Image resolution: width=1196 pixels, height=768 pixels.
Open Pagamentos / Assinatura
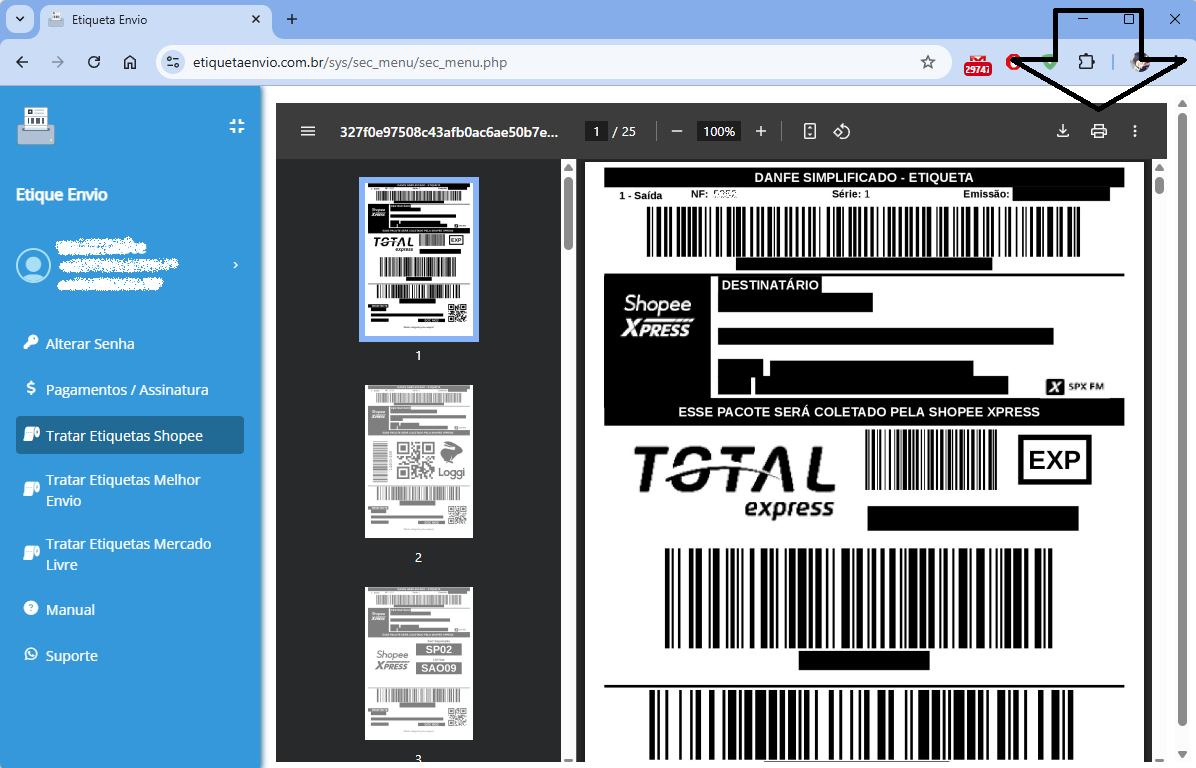(127, 390)
